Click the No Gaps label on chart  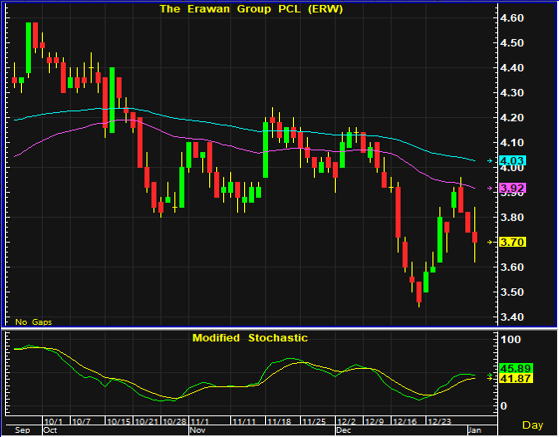click(x=34, y=322)
